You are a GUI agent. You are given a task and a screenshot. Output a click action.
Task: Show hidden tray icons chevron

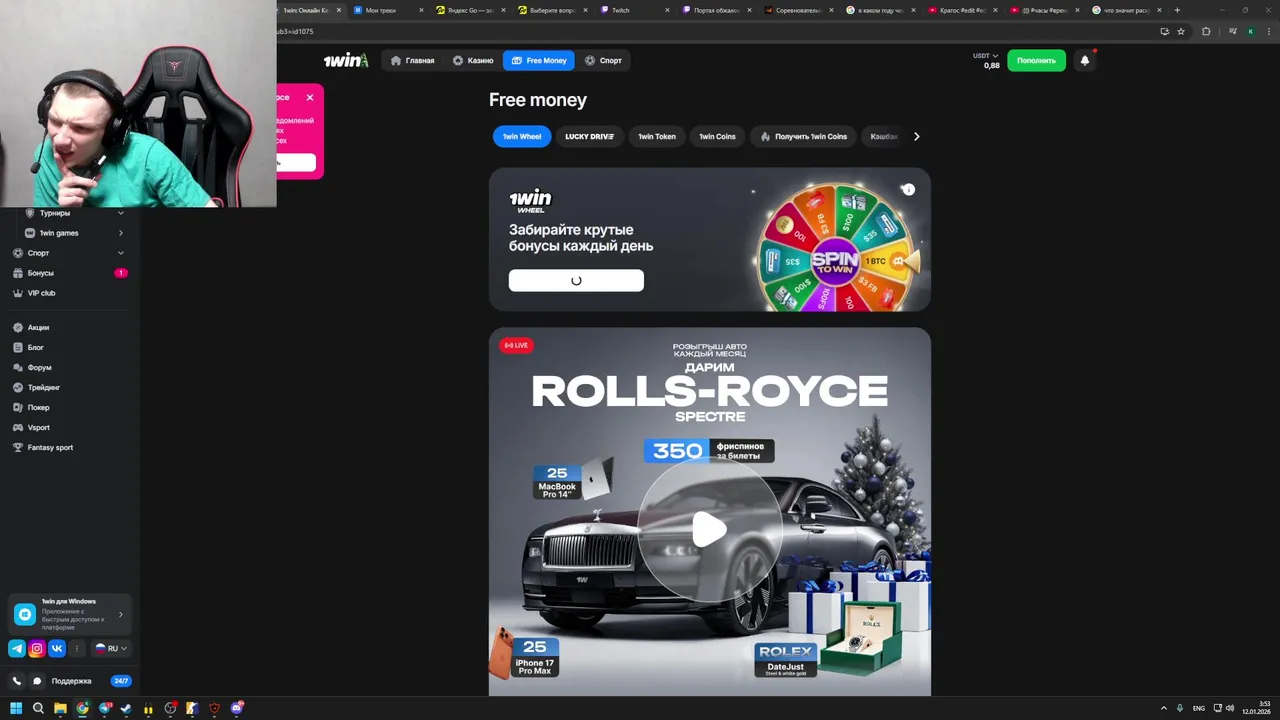pos(1165,708)
